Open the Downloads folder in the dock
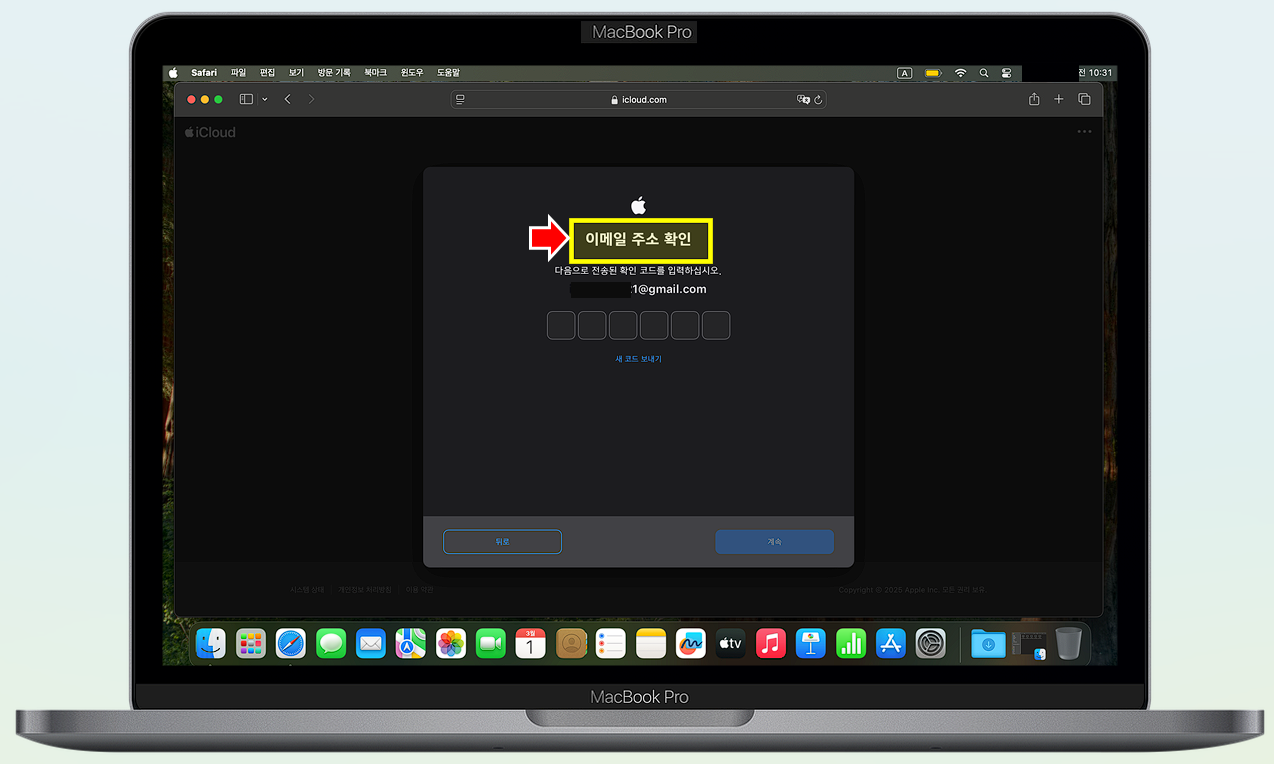The height and width of the screenshot is (764, 1274). (988, 643)
